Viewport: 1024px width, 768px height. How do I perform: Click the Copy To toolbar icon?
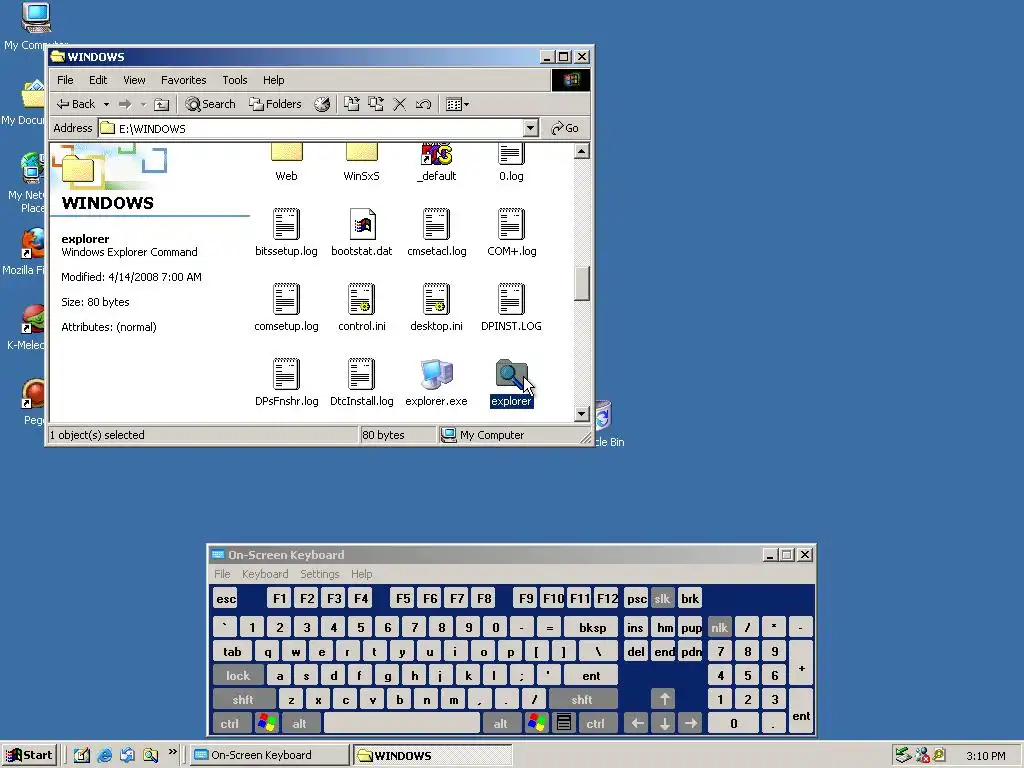point(376,104)
